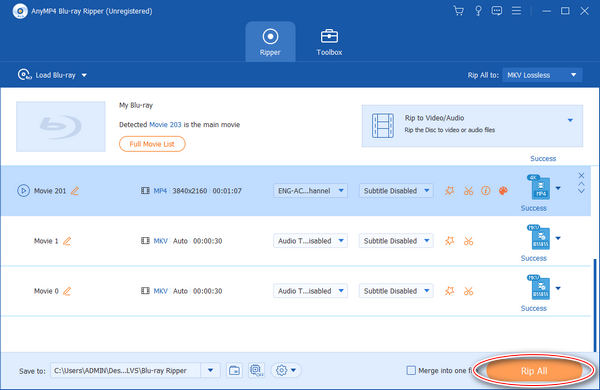Expand the Movie 0 output format arrow
600x390 pixels.
coord(558,288)
